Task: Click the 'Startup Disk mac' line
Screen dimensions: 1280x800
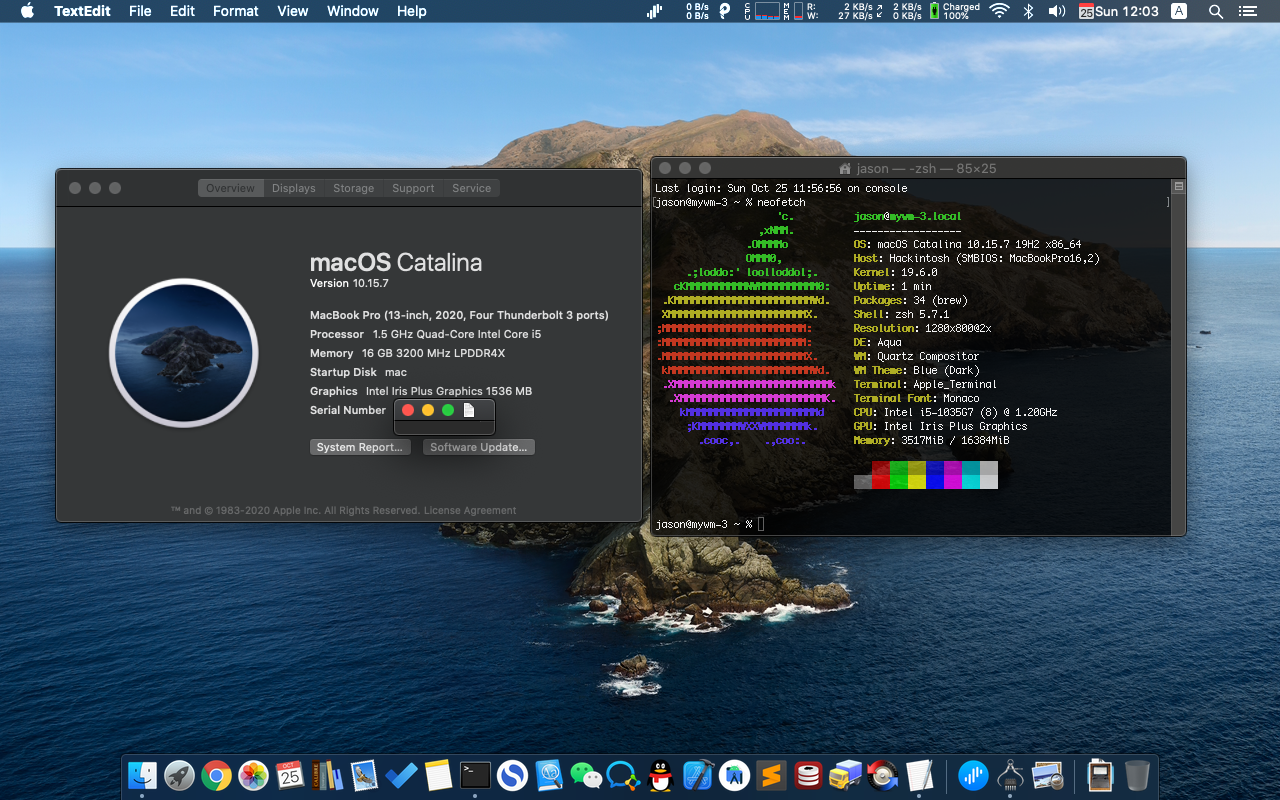Action: [358, 372]
